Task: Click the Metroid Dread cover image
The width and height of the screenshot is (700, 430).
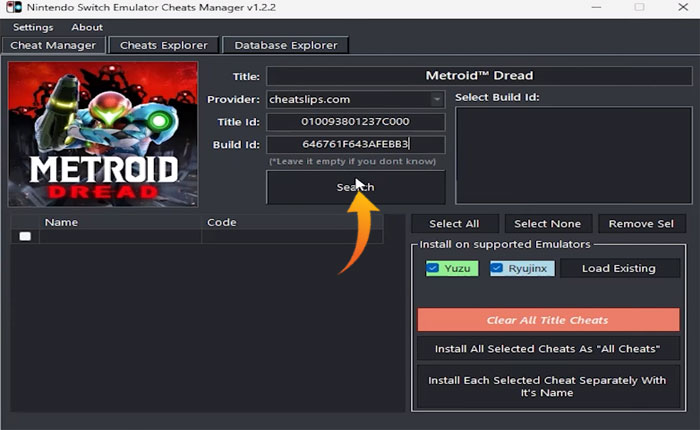Action: [103, 133]
